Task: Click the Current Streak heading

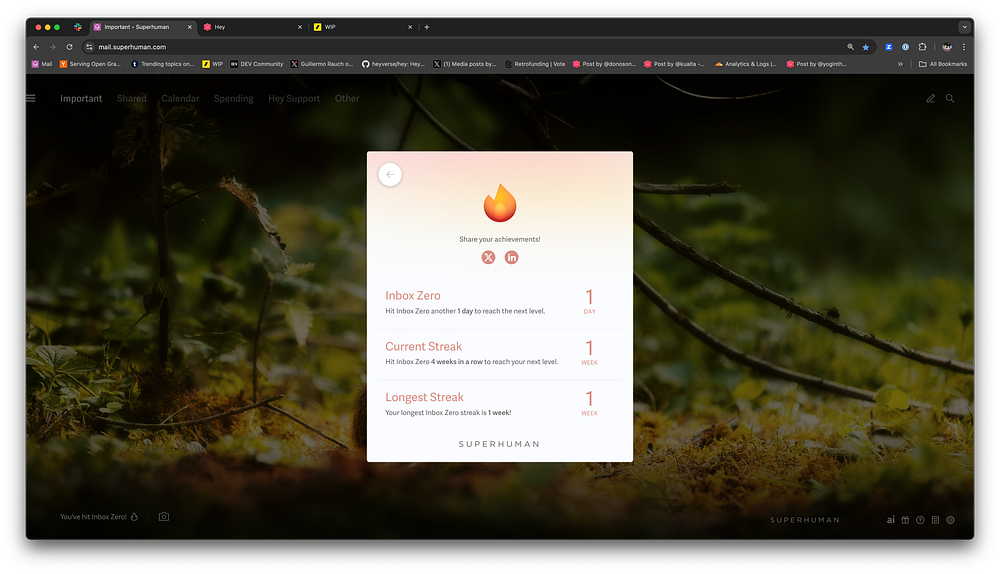Action: 423,346
